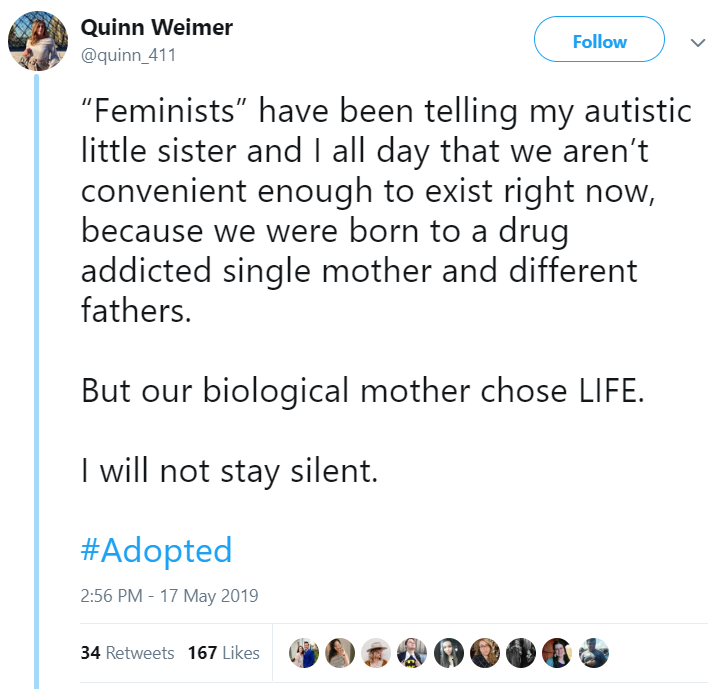The height and width of the screenshot is (689, 726).
Task: Click the Quinn Weimer display name
Action: tap(156, 28)
